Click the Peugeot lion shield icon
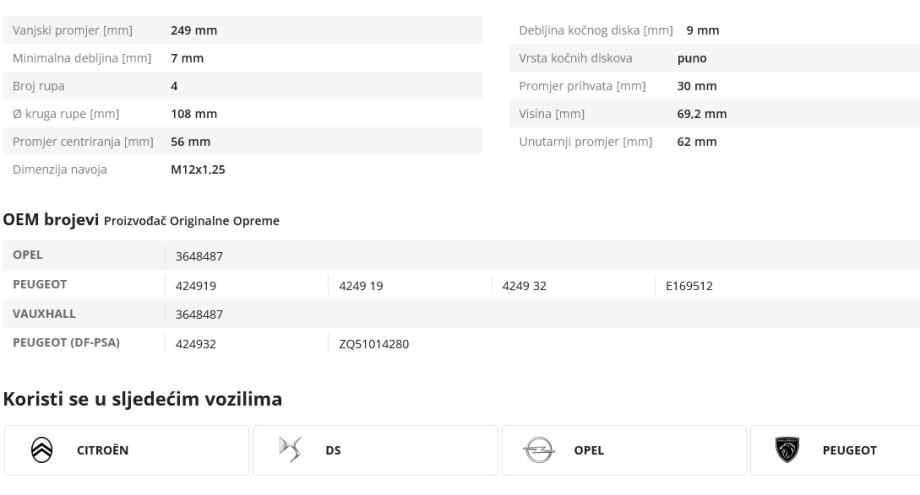This screenshot has width=920, height=495. (788, 450)
